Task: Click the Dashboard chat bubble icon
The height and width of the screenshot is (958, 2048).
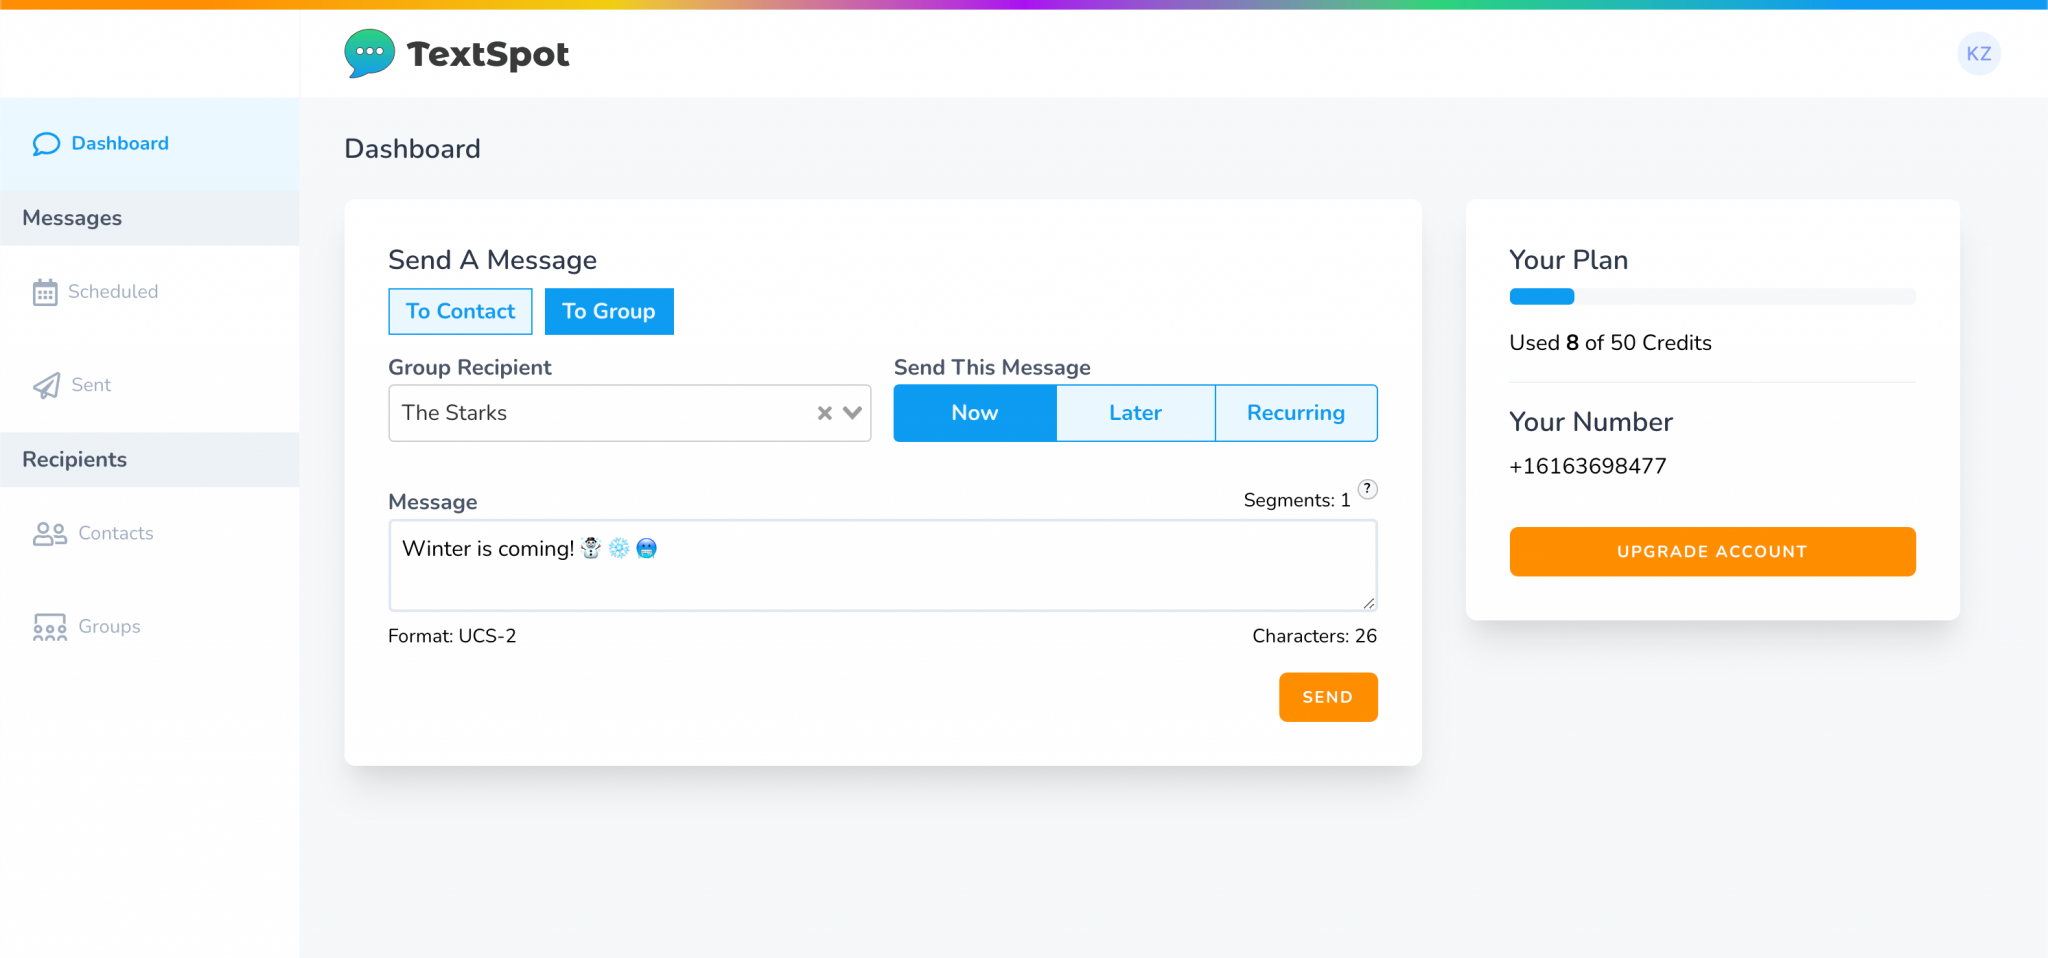Action: [46, 144]
